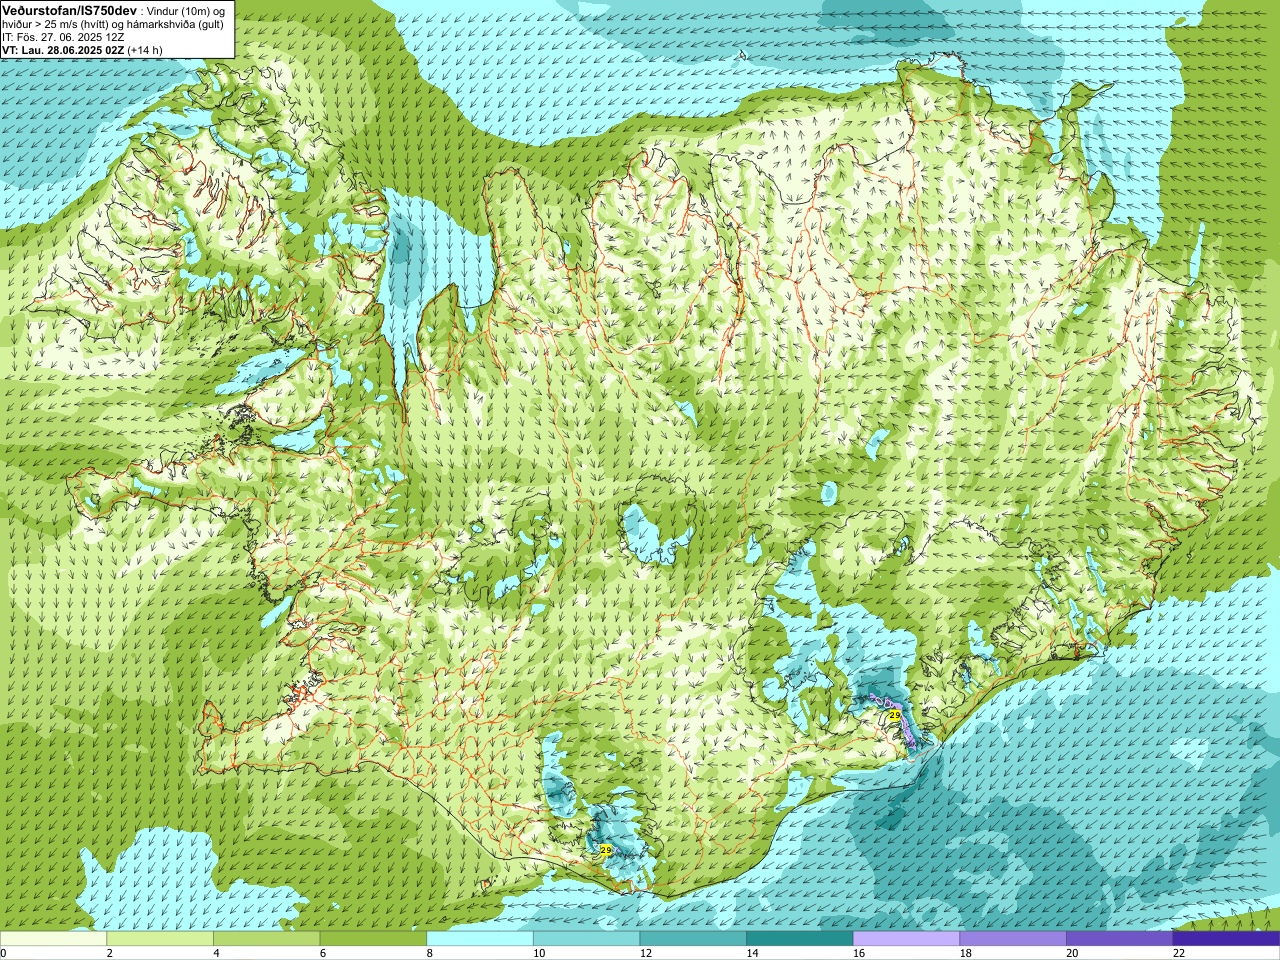Click the '0' label on the wind scale
Viewport: 1280px width, 960px height.
(x=3, y=953)
